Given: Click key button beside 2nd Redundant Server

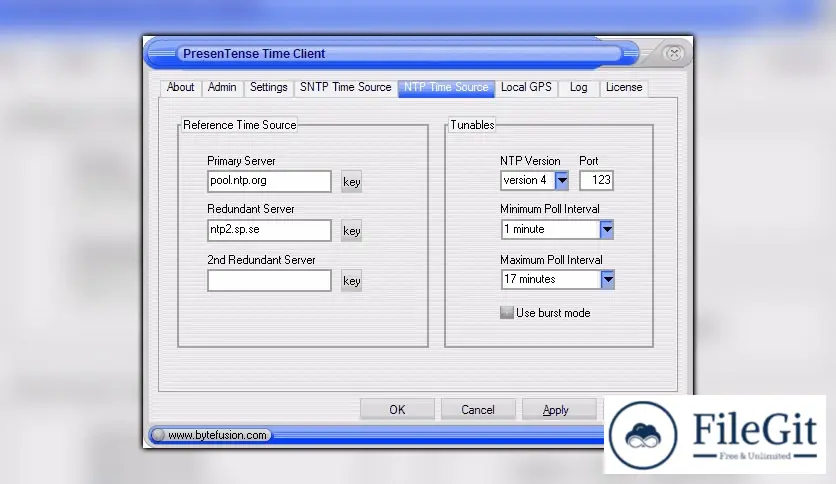Looking at the screenshot, I should tap(351, 281).
